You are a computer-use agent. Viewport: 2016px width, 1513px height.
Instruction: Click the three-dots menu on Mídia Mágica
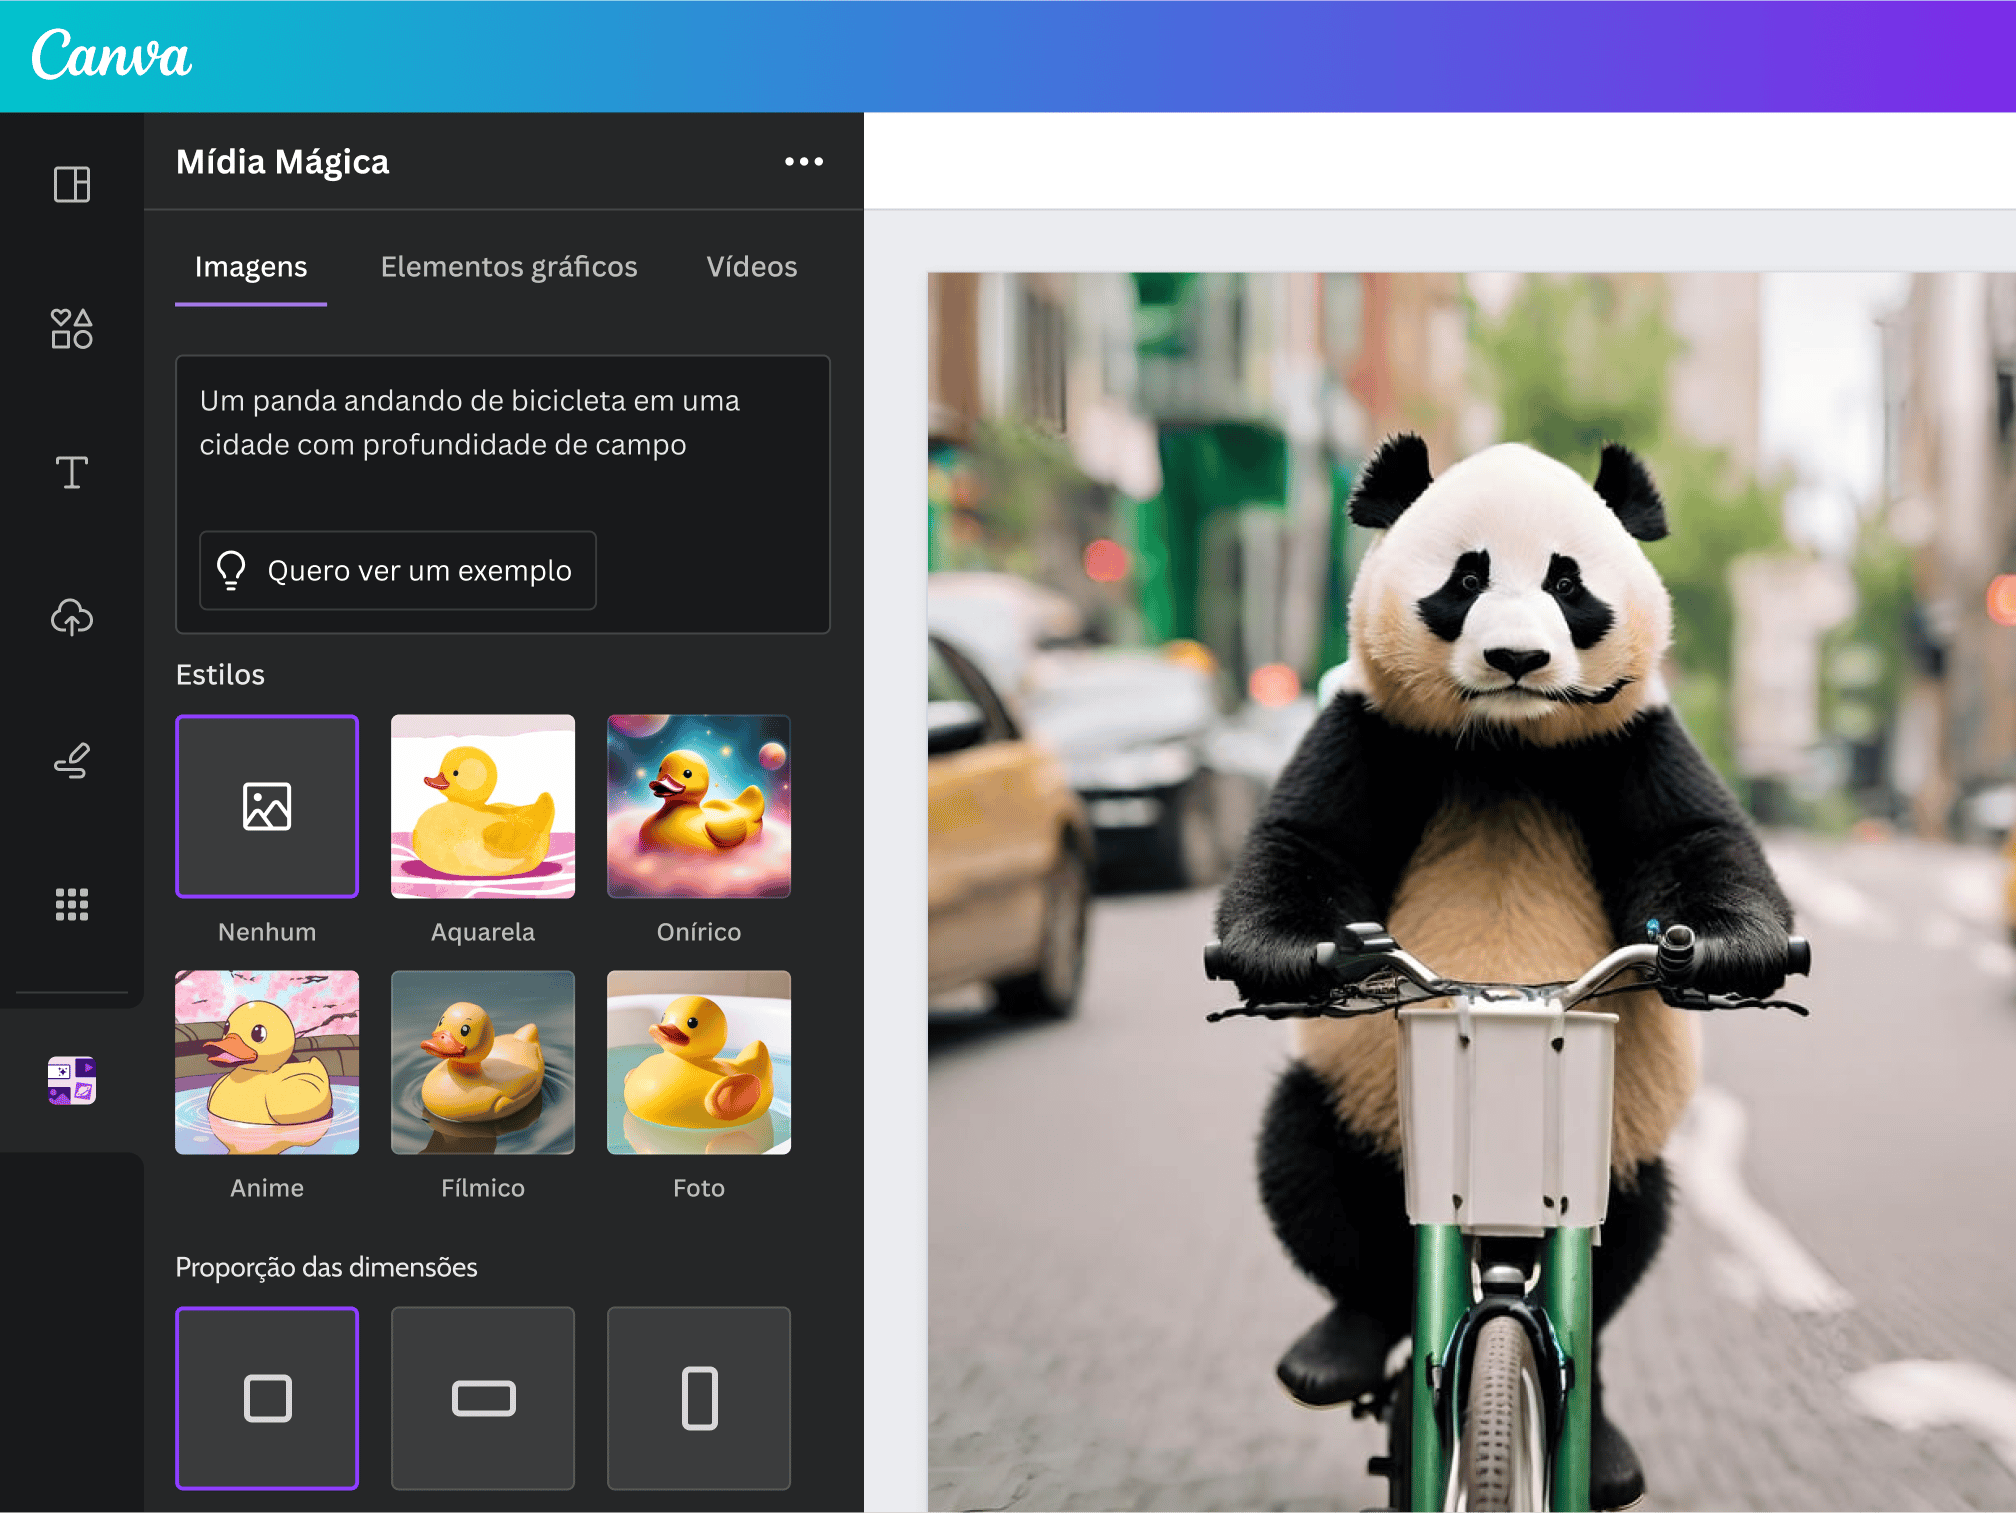pos(804,161)
